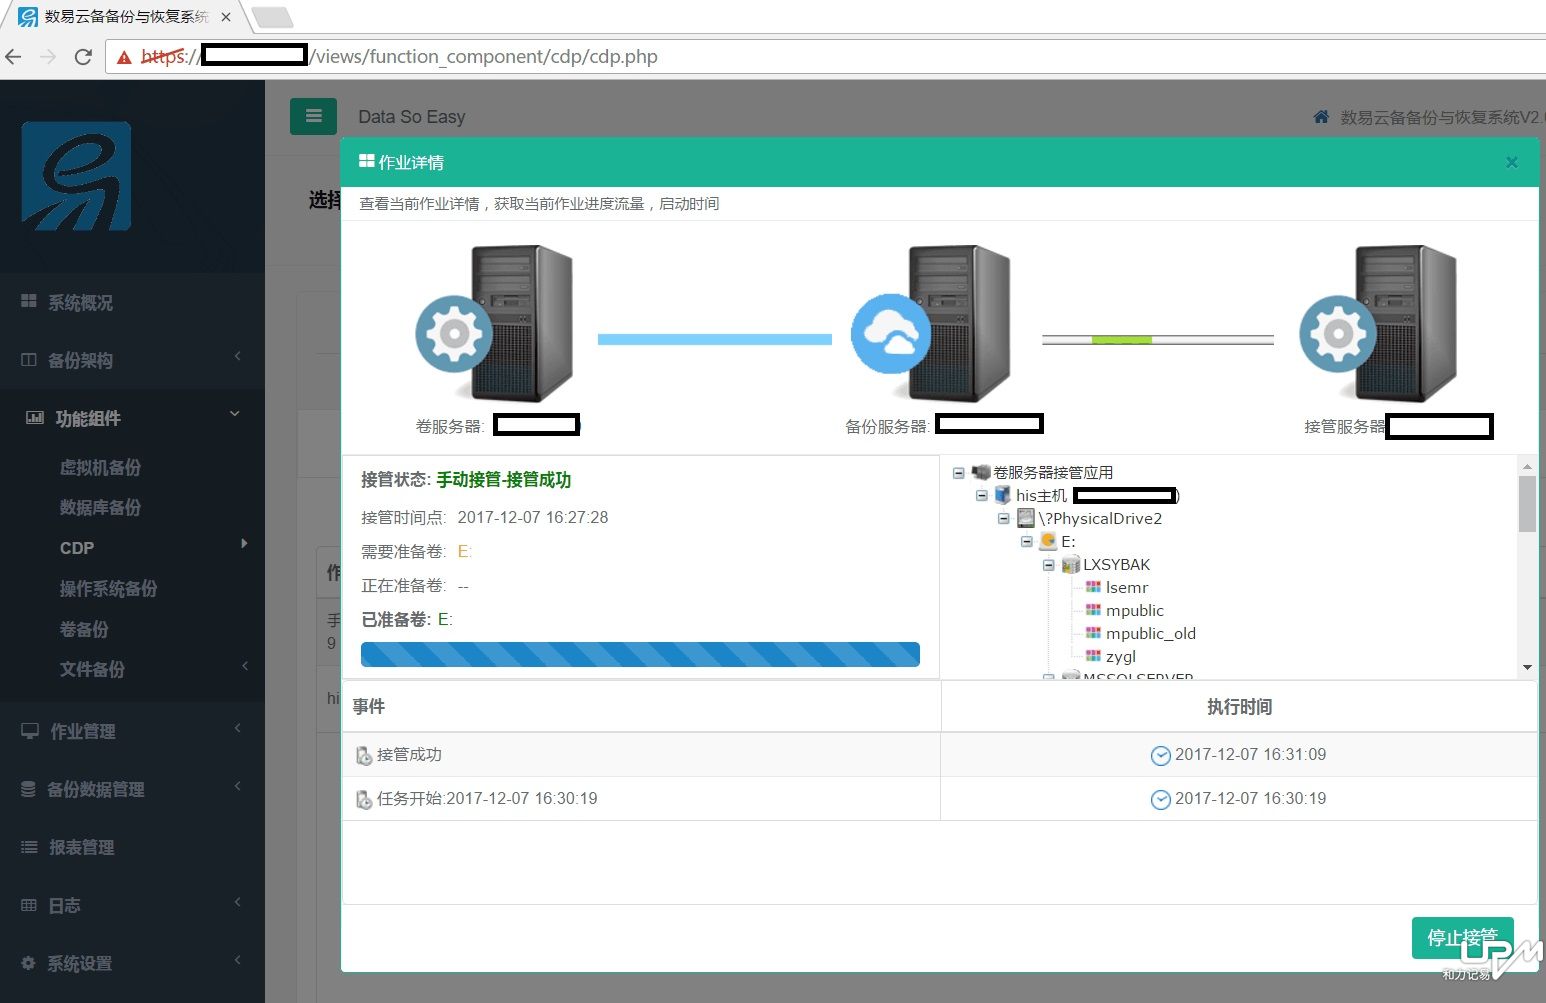
Task: Open the 数据库备份 submenu item
Action: [100, 507]
